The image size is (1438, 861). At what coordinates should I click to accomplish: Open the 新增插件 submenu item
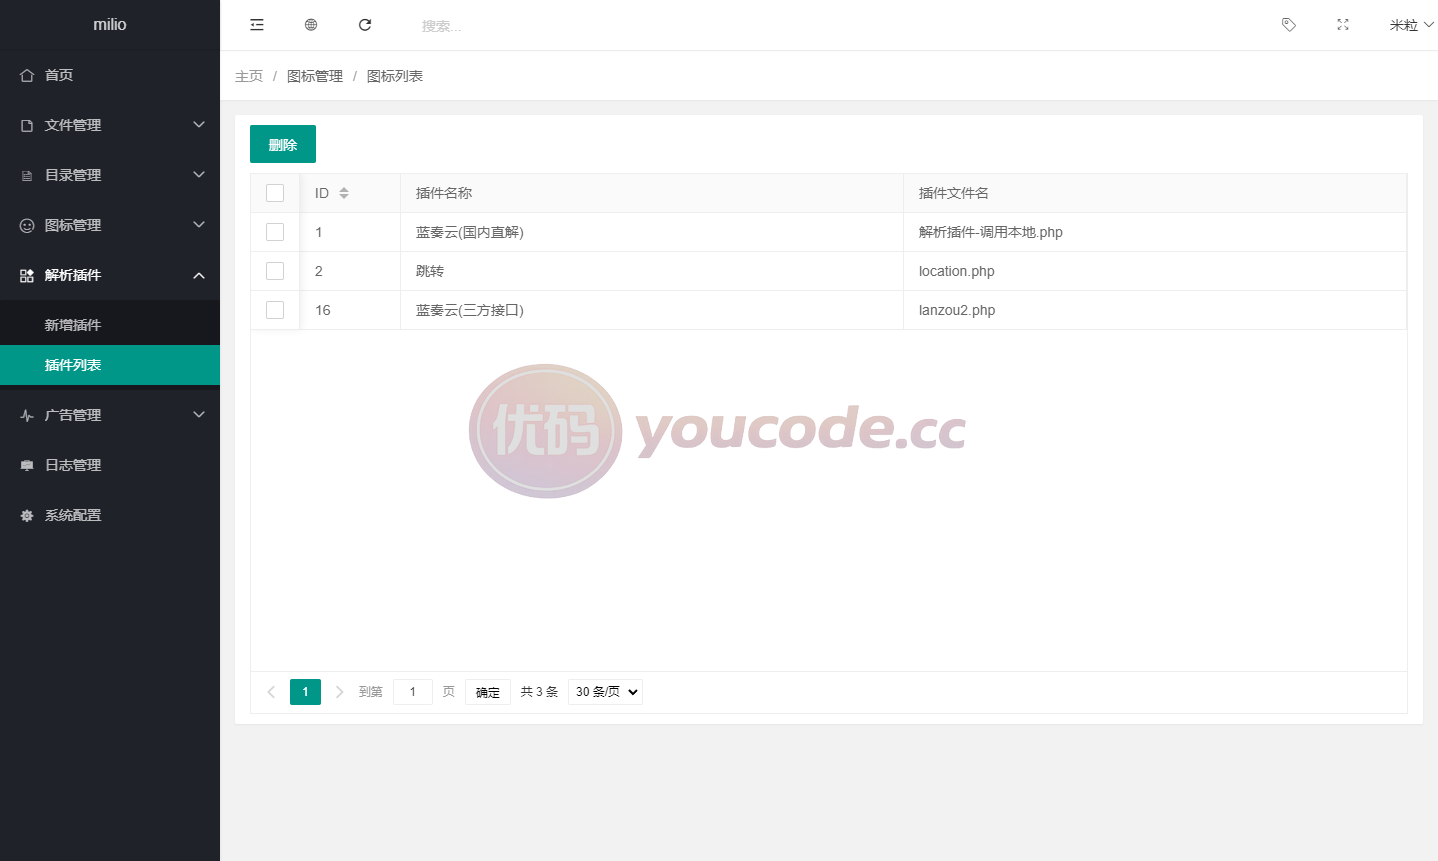pyautogui.click(x=110, y=325)
